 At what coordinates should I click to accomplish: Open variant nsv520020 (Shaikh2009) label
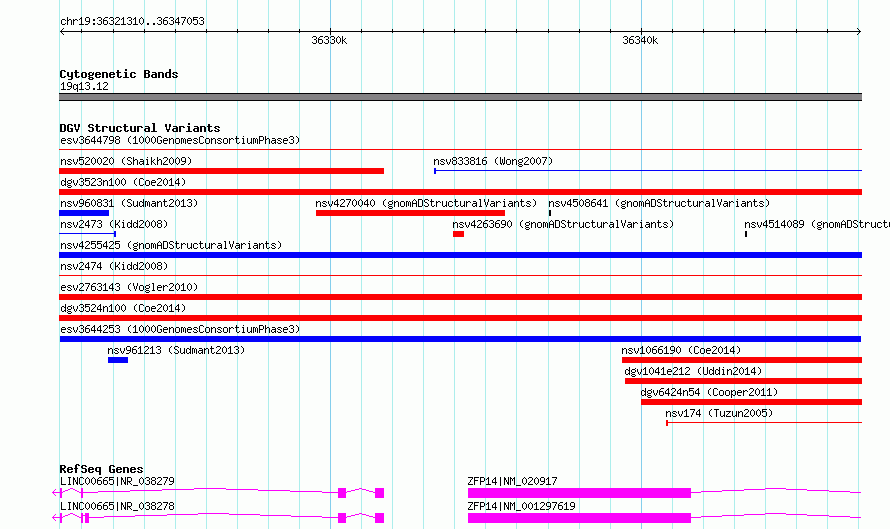click(x=126, y=161)
